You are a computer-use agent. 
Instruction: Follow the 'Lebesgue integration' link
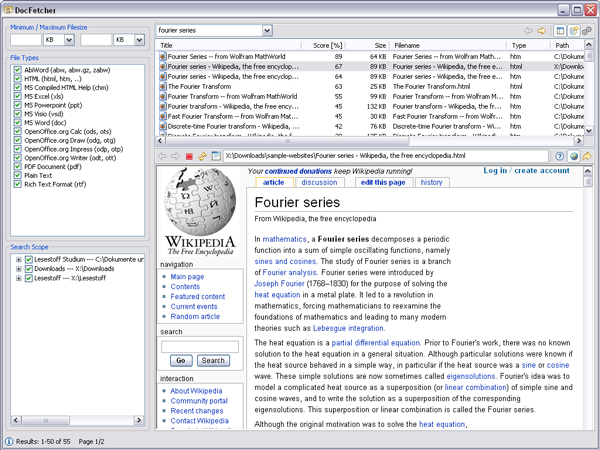point(349,328)
